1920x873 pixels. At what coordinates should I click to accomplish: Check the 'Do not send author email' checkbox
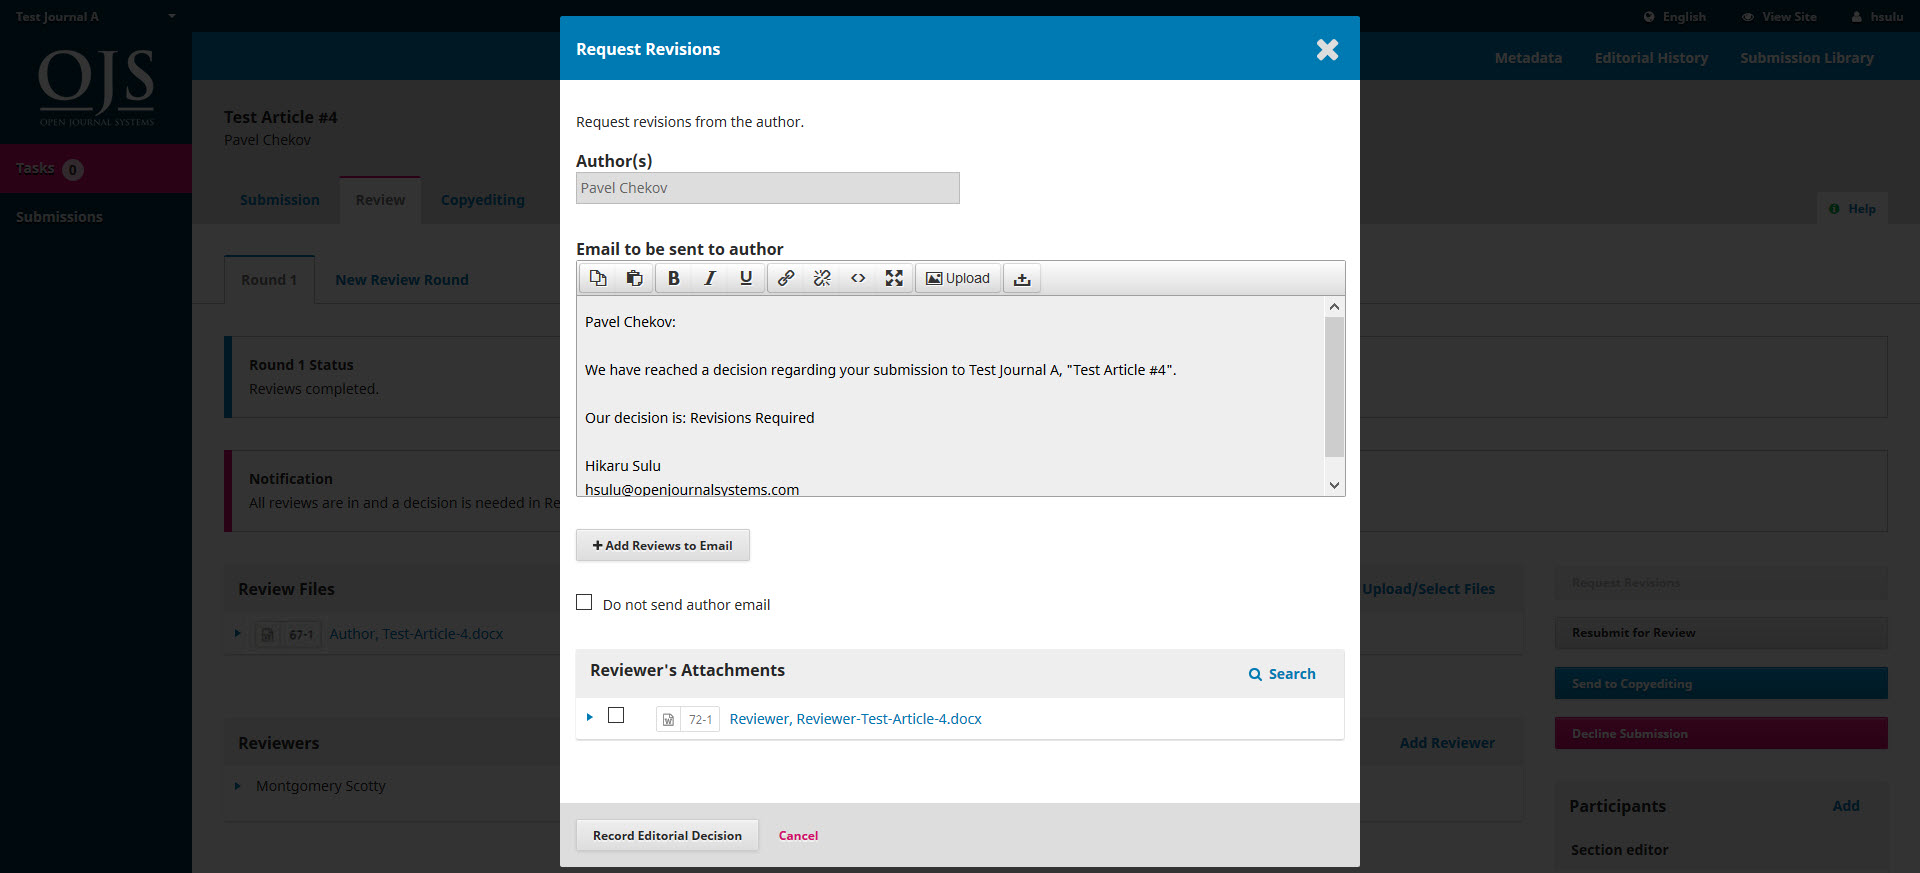tap(584, 602)
